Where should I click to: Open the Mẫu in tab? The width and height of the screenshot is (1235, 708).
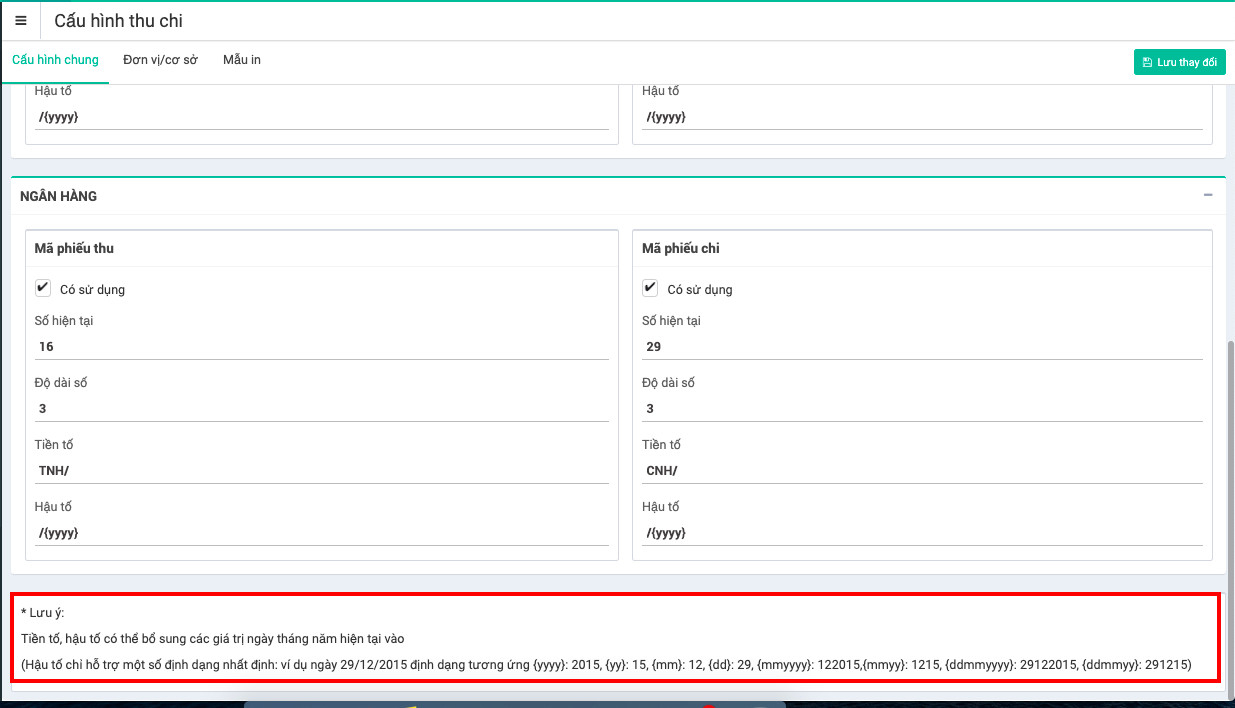click(x=241, y=60)
